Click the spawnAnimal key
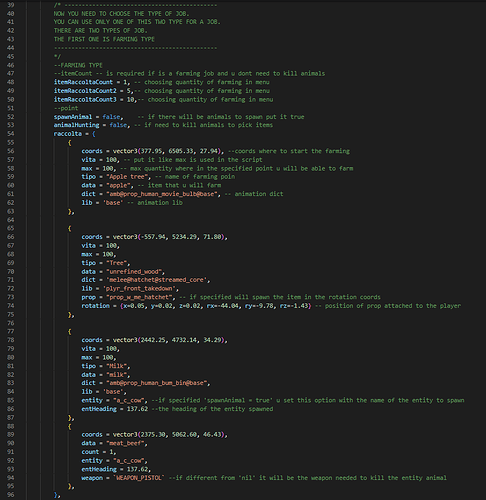Screen dimensions: 486x500 pyautogui.click(x=73, y=117)
